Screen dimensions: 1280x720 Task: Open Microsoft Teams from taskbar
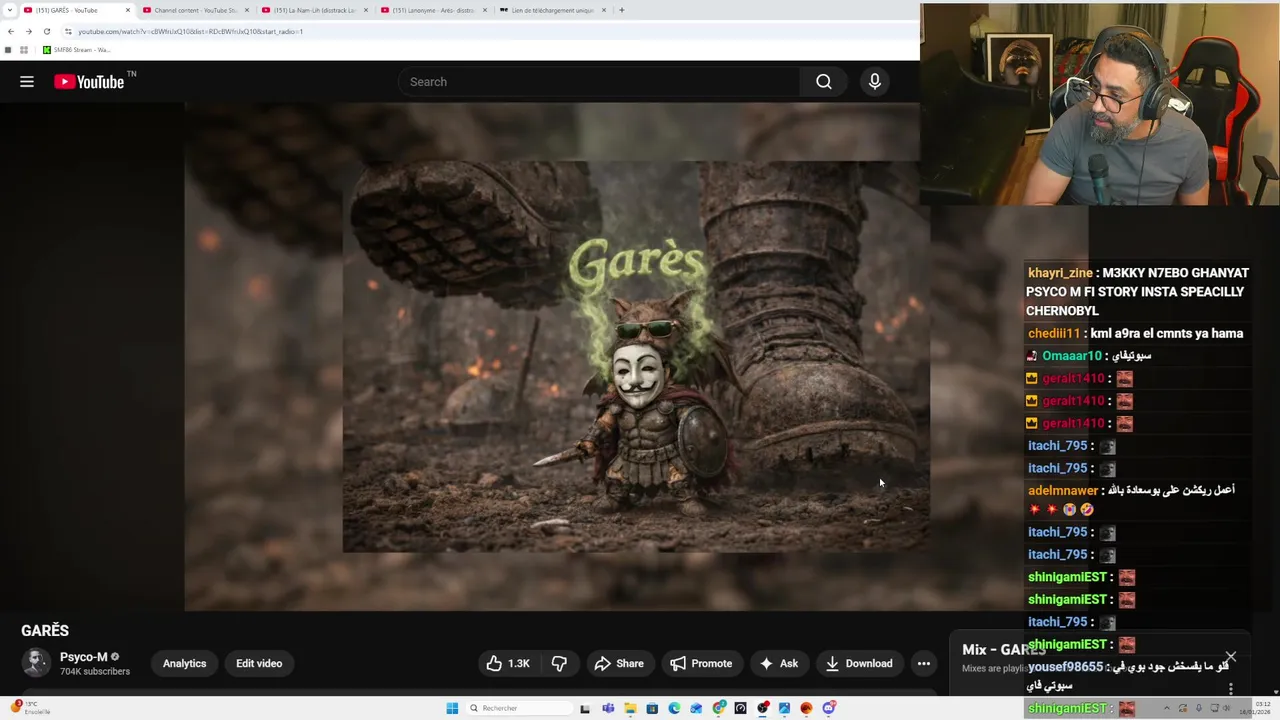point(608,708)
